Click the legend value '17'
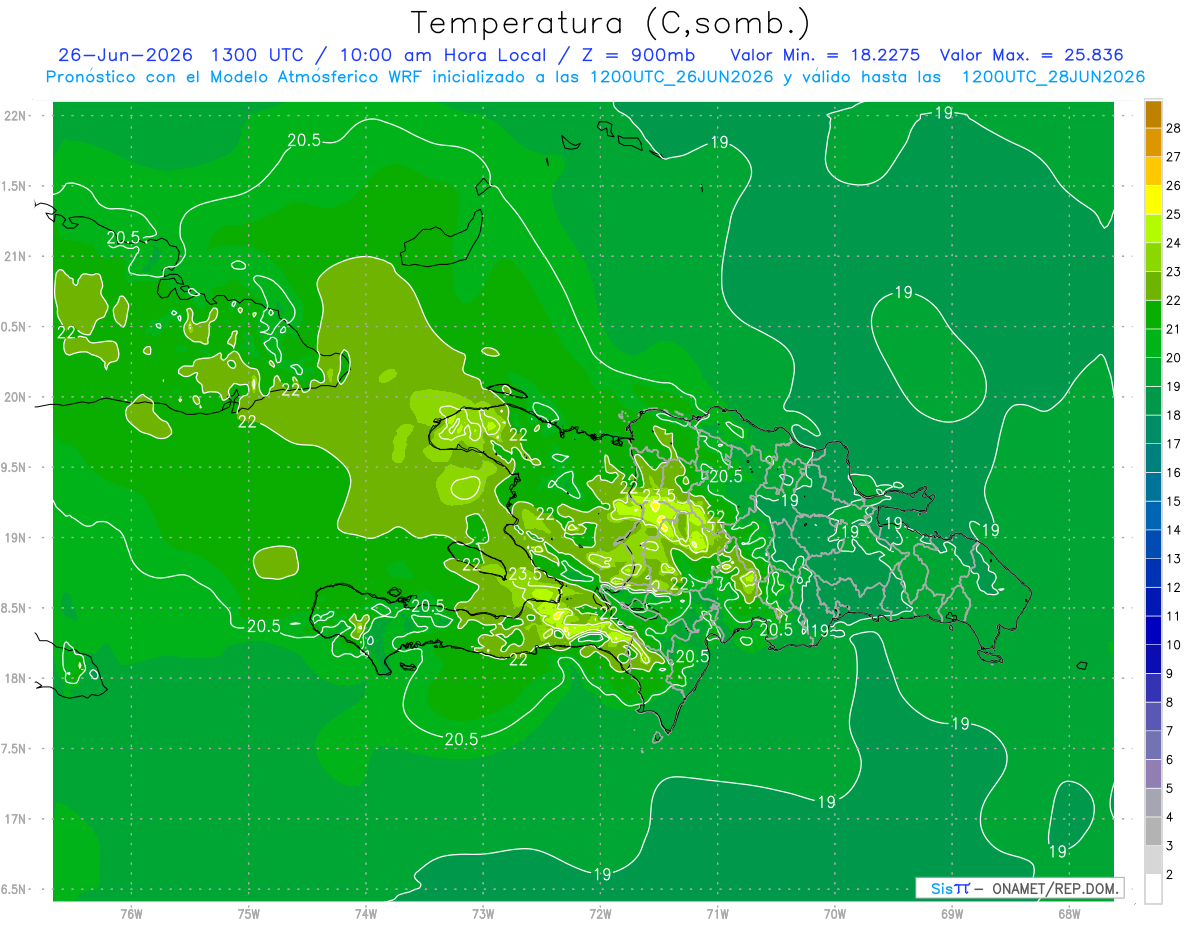1200x927 pixels. tap(1174, 443)
